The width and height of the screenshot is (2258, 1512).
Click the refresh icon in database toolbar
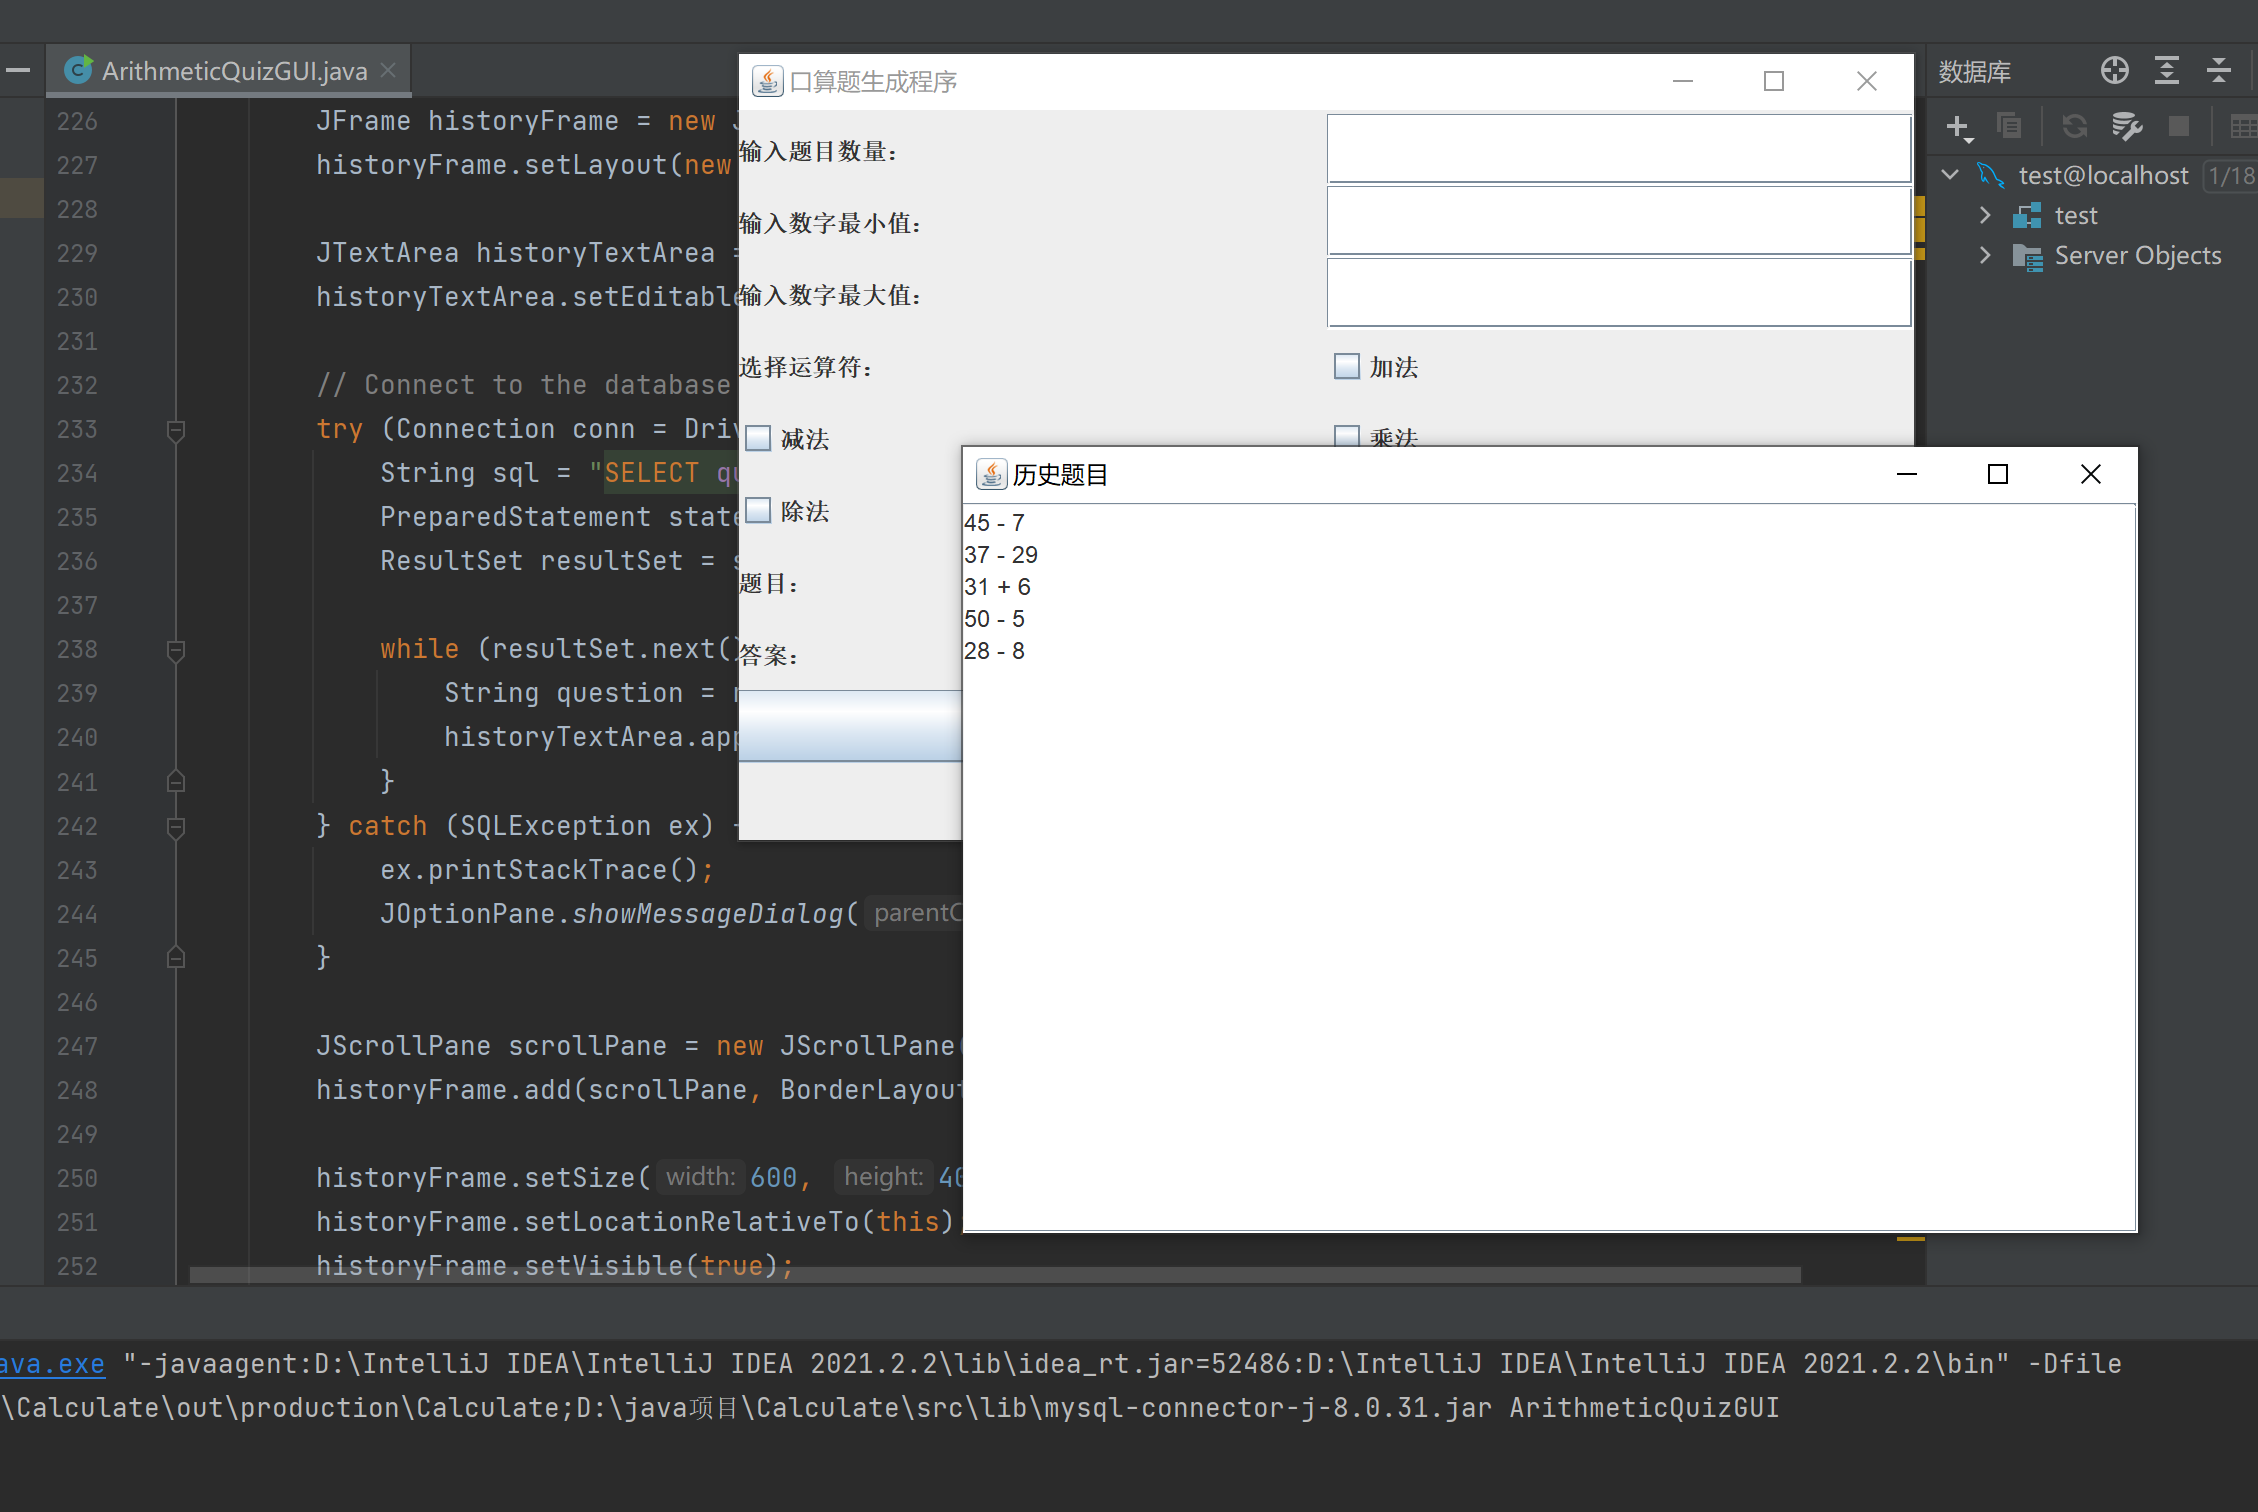(2074, 127)
